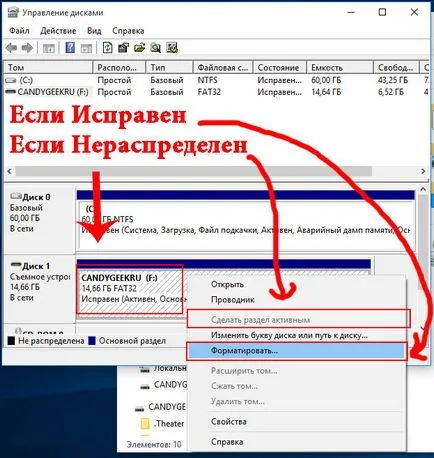Click the 6,52 ГБ free space cell
Screen dimensions: 434x458
click(x=391, y=92)
